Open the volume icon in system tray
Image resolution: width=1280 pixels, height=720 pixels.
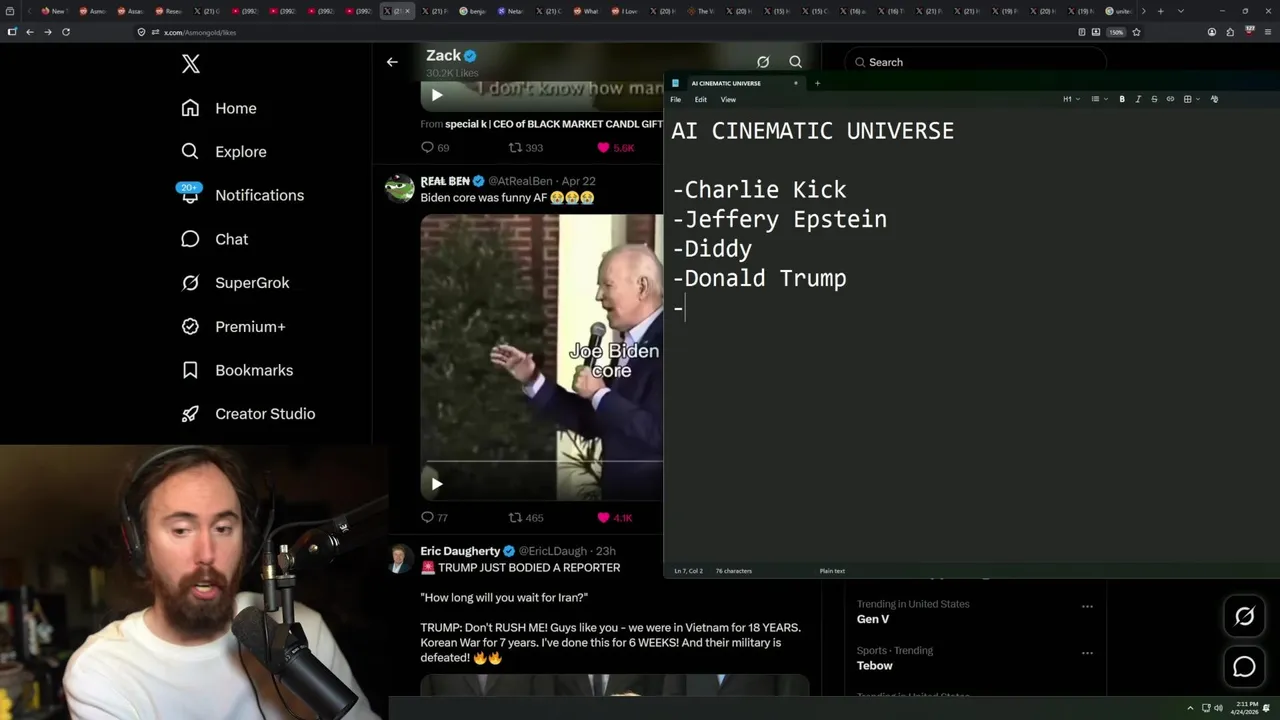1218,708
